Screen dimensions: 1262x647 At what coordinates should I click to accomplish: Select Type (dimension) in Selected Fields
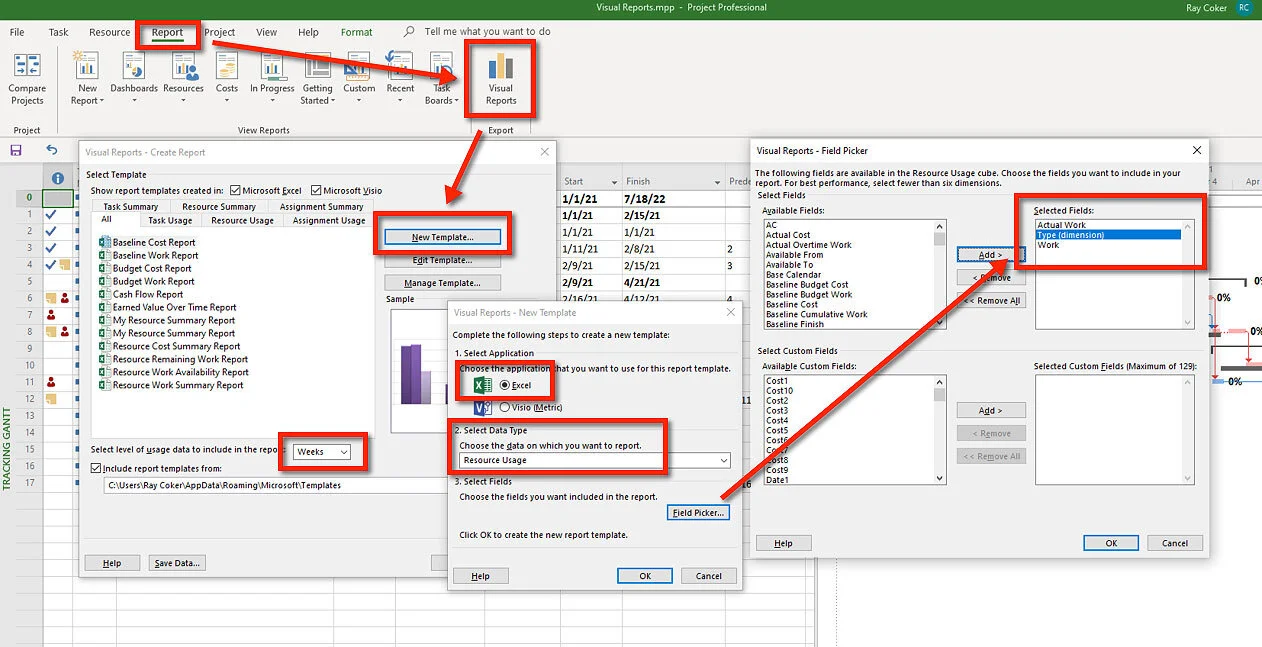(x=1108, y=235)
